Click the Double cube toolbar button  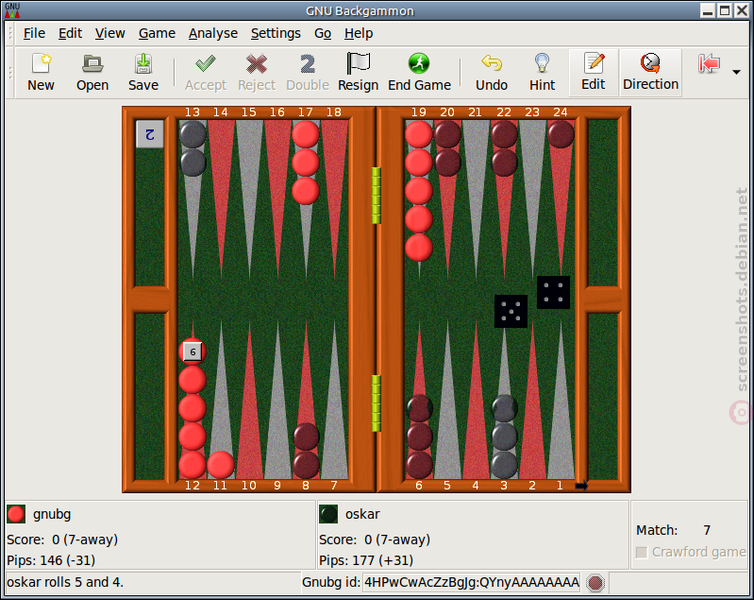tap(307, 72)
